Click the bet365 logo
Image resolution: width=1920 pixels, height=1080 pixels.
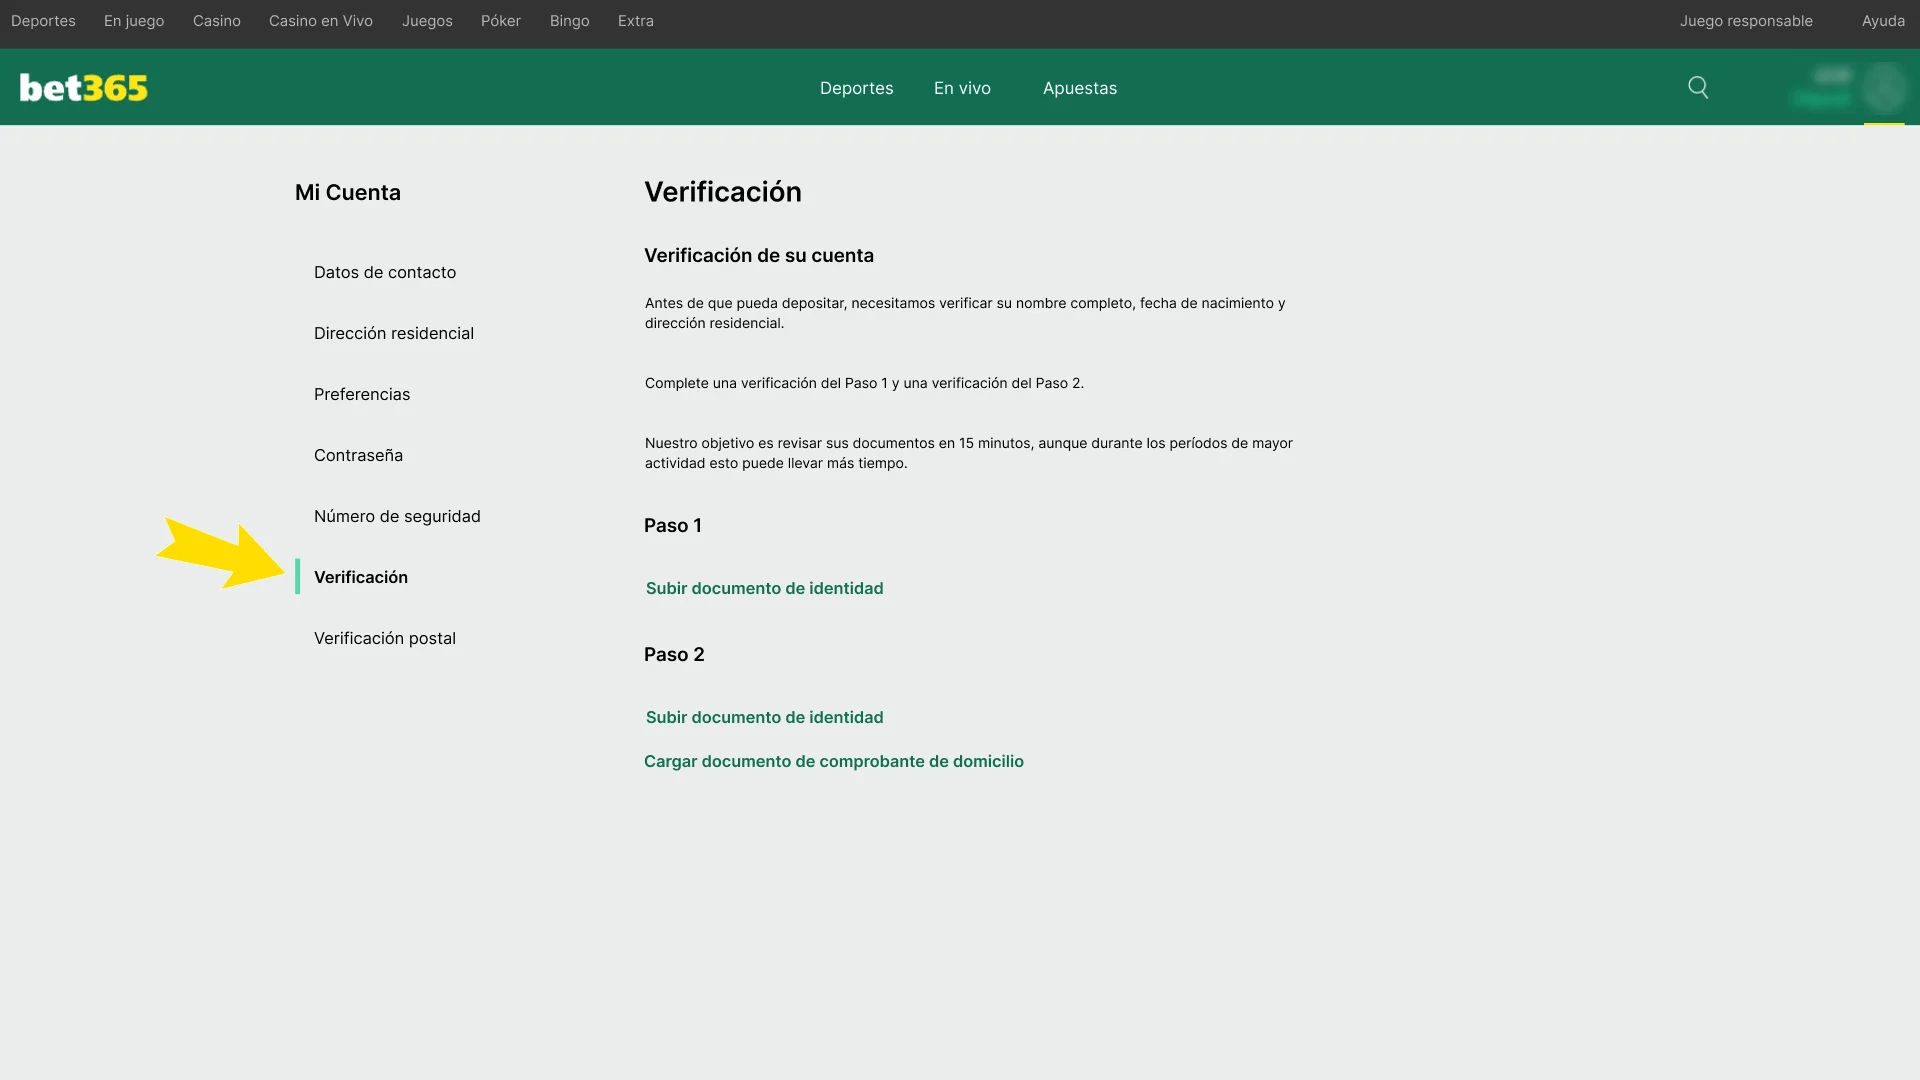click(x=83, y=87)
